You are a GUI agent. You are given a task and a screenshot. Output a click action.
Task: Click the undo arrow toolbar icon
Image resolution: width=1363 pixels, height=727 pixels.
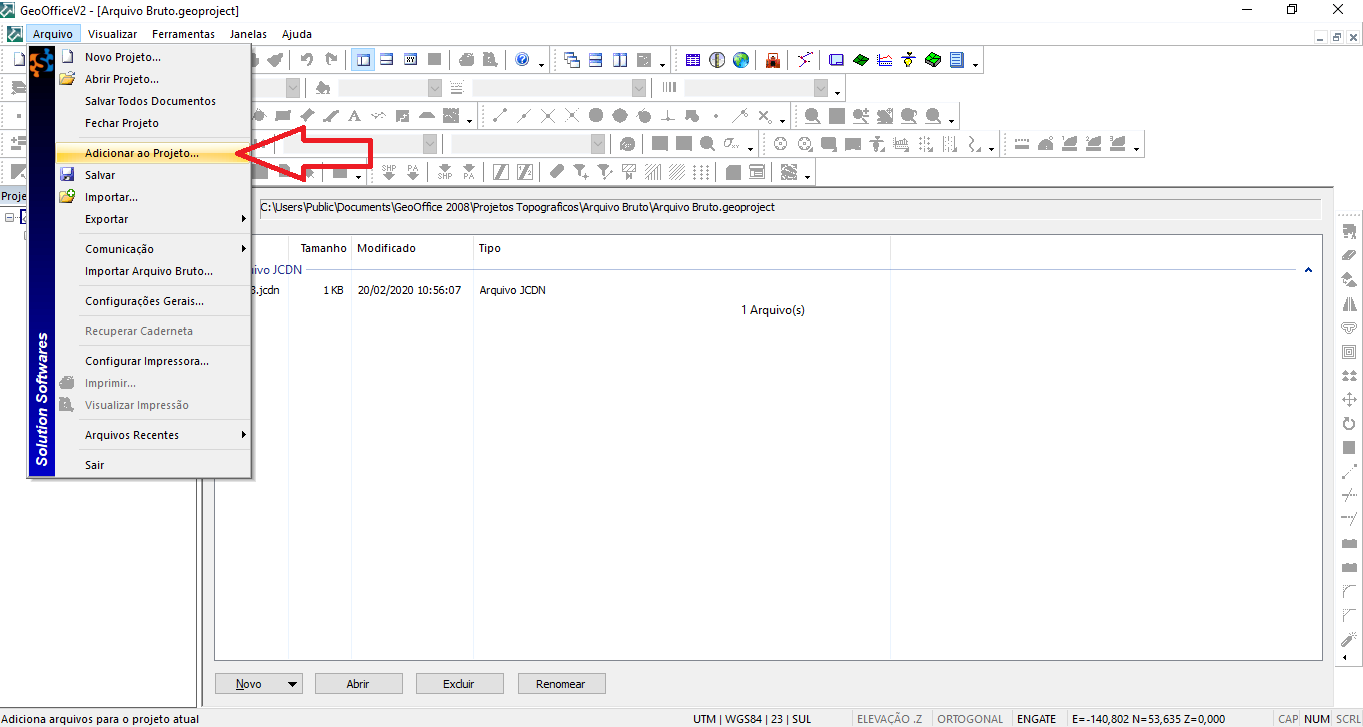coord(307,60)
